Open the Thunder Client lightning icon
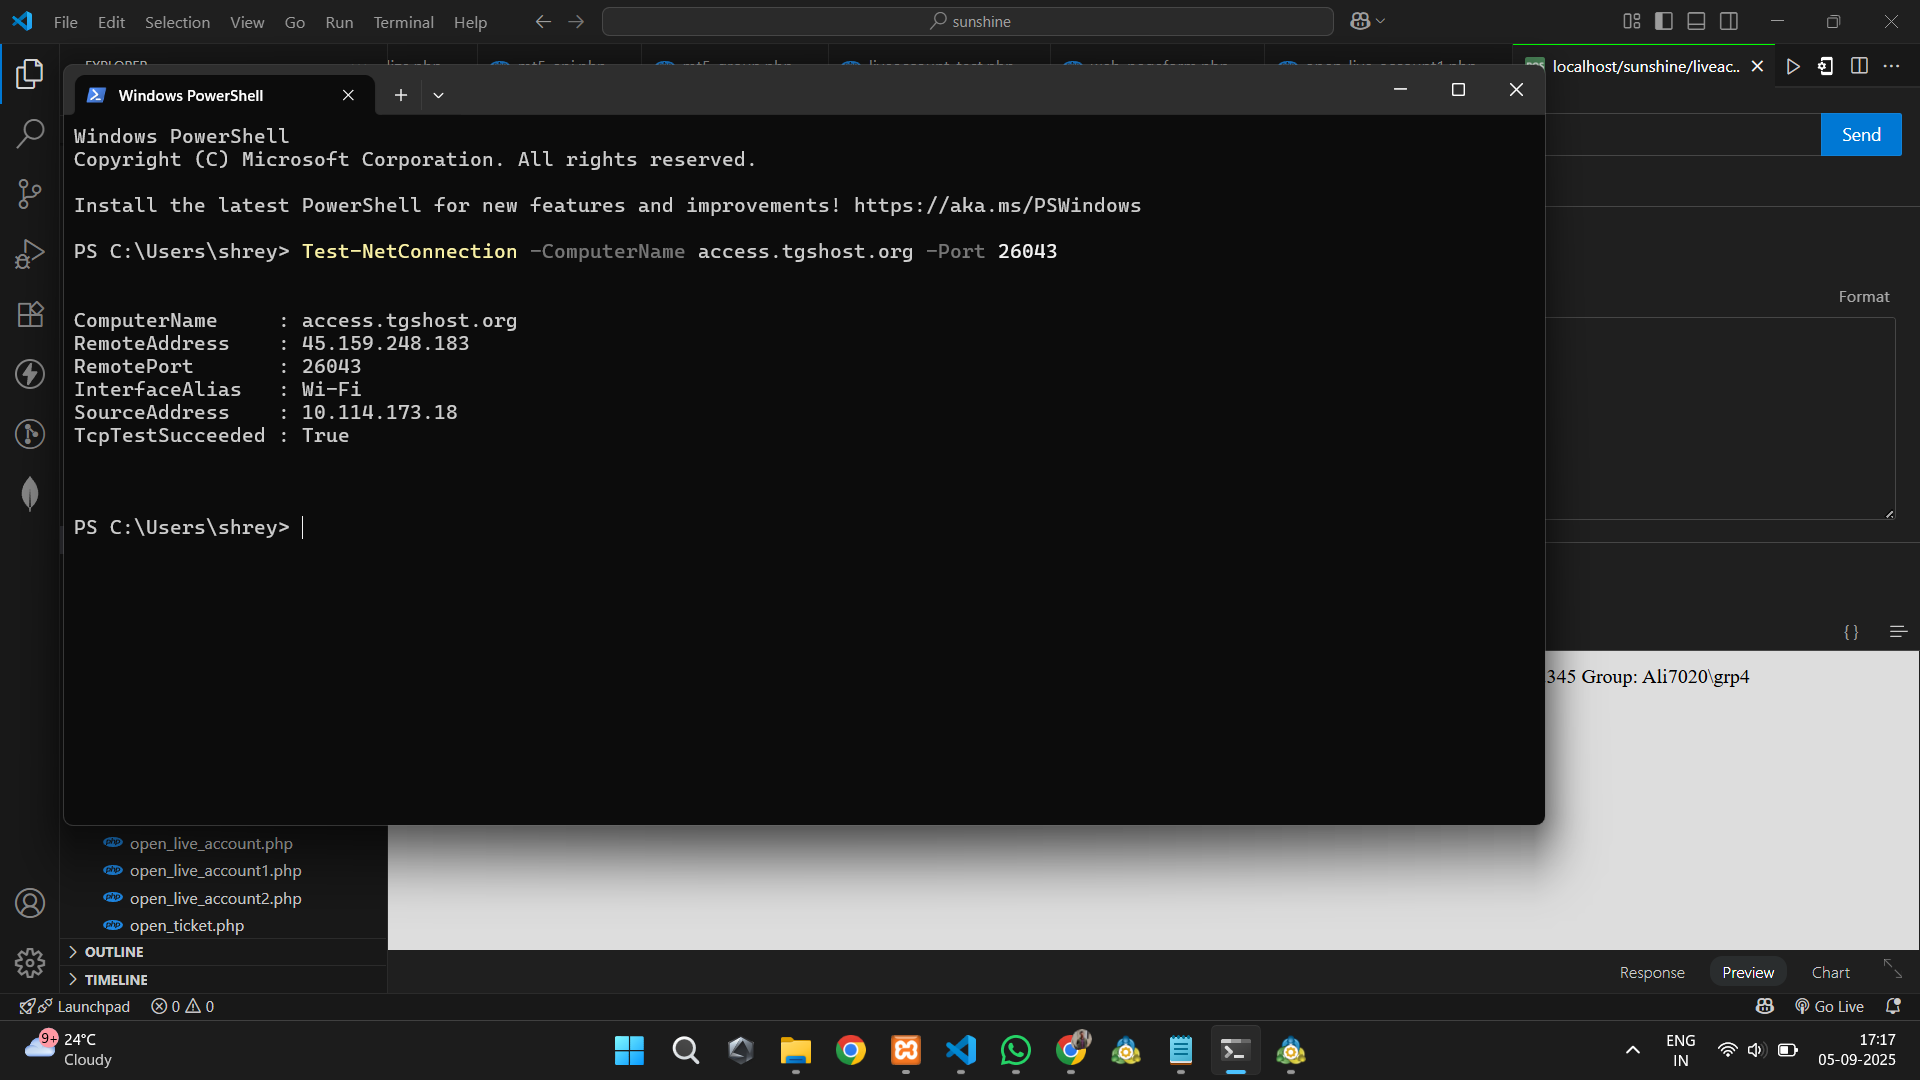This screenshot has width=1920, height=1080. pos(30,374)
